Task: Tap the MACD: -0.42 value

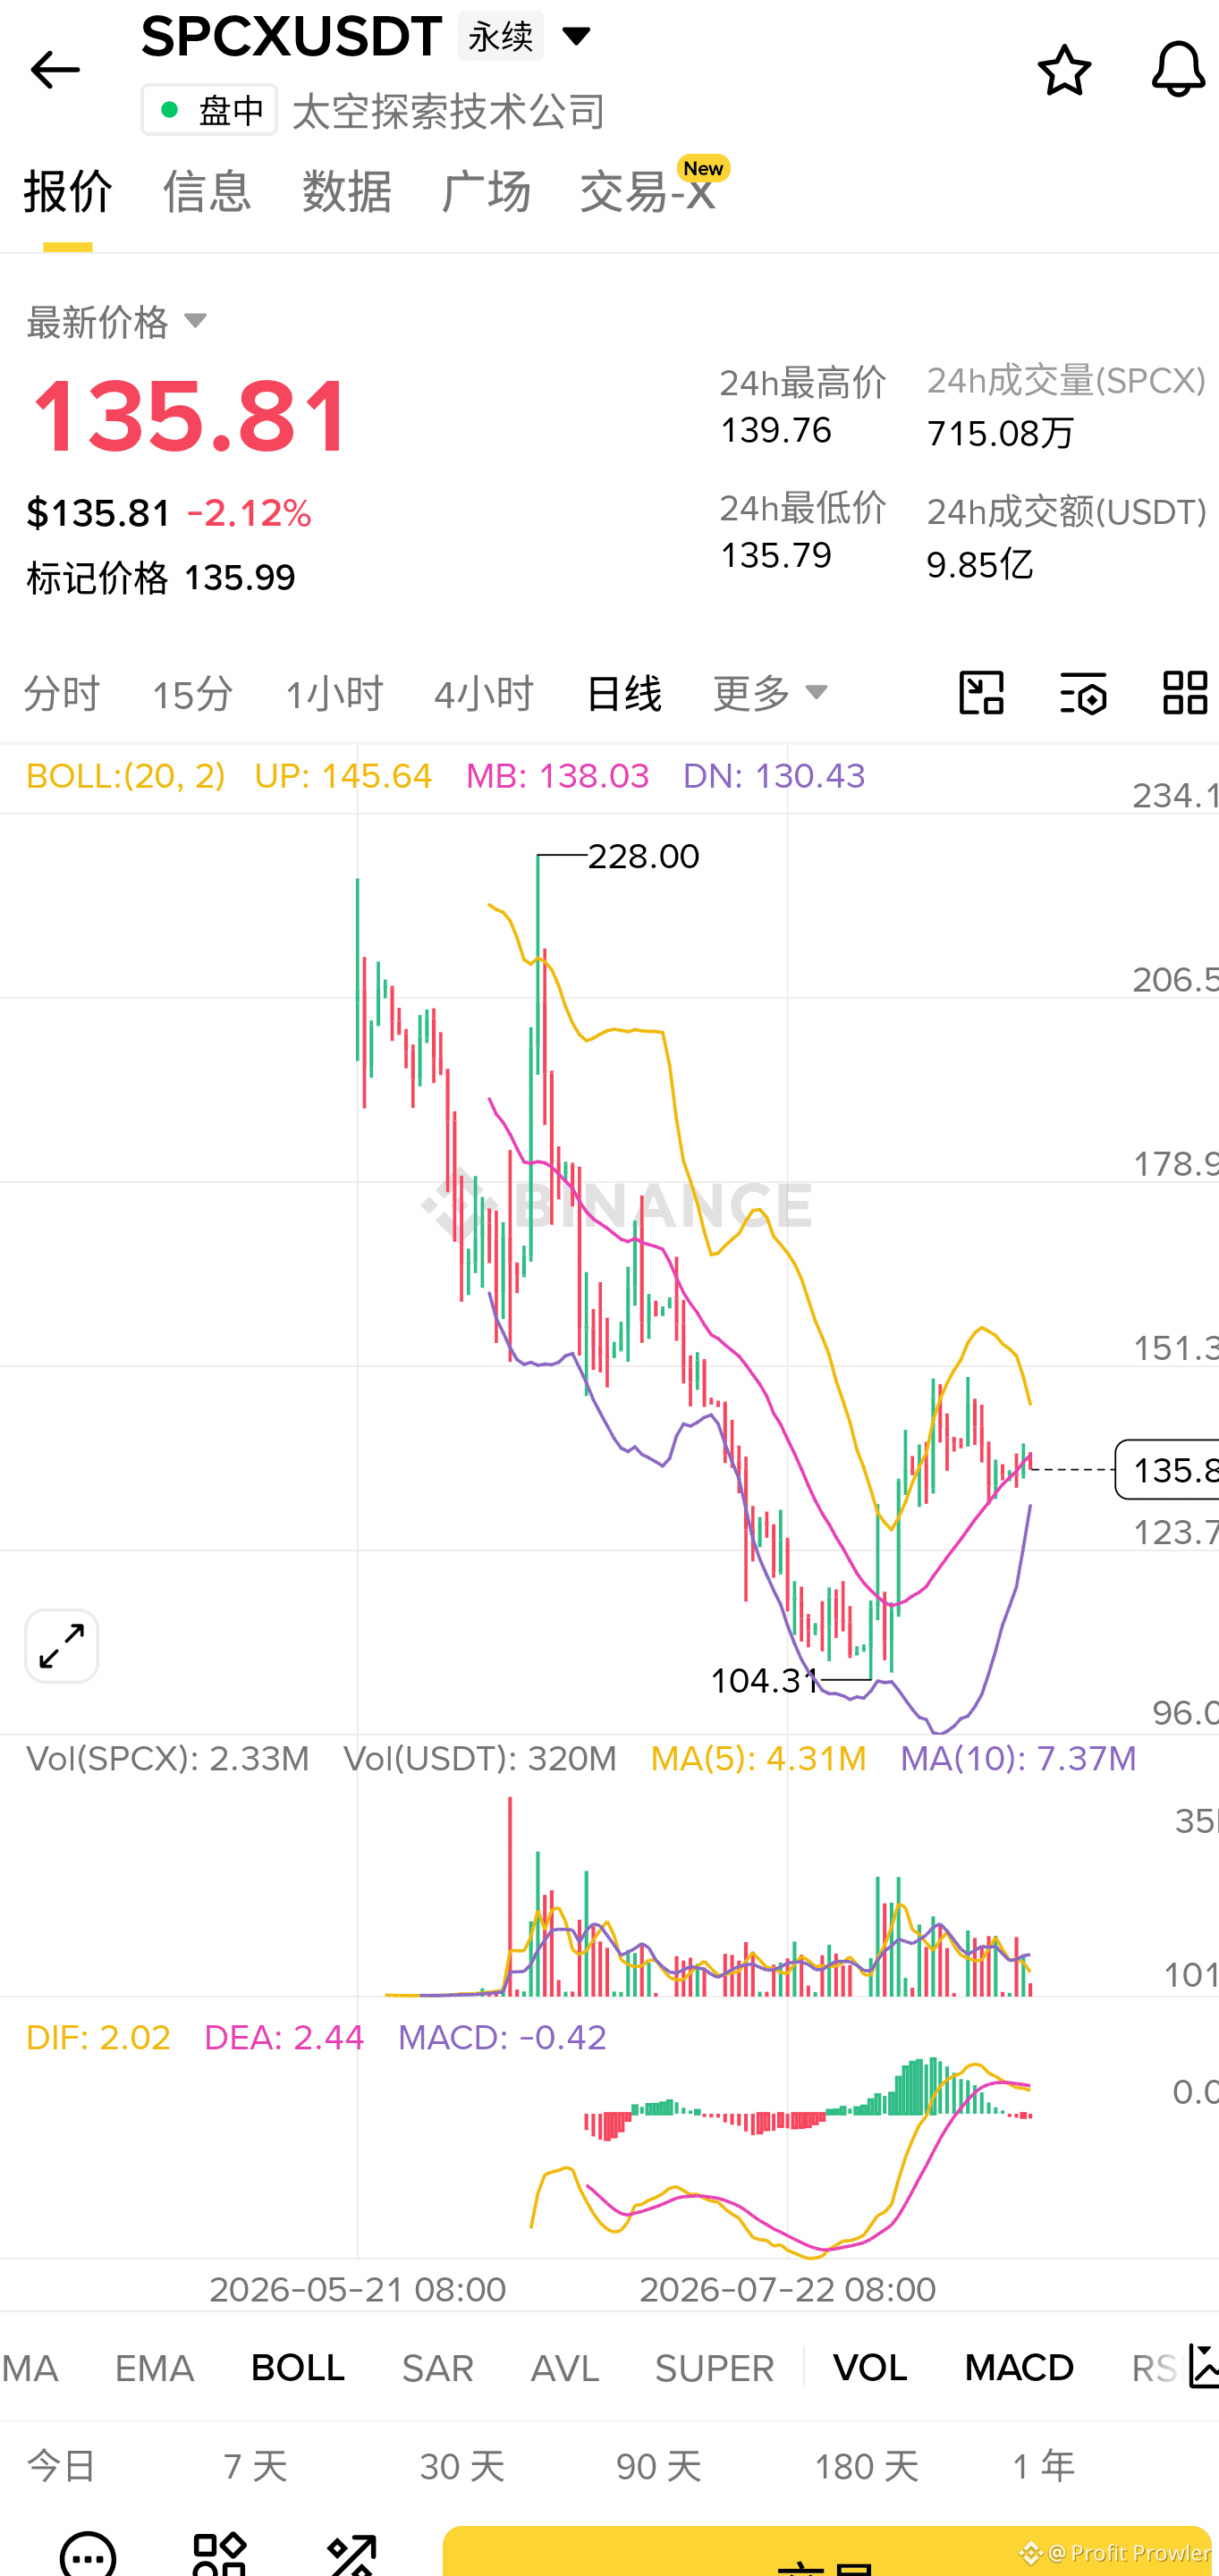Action: pyautogui.click(x=502, y=2038)
